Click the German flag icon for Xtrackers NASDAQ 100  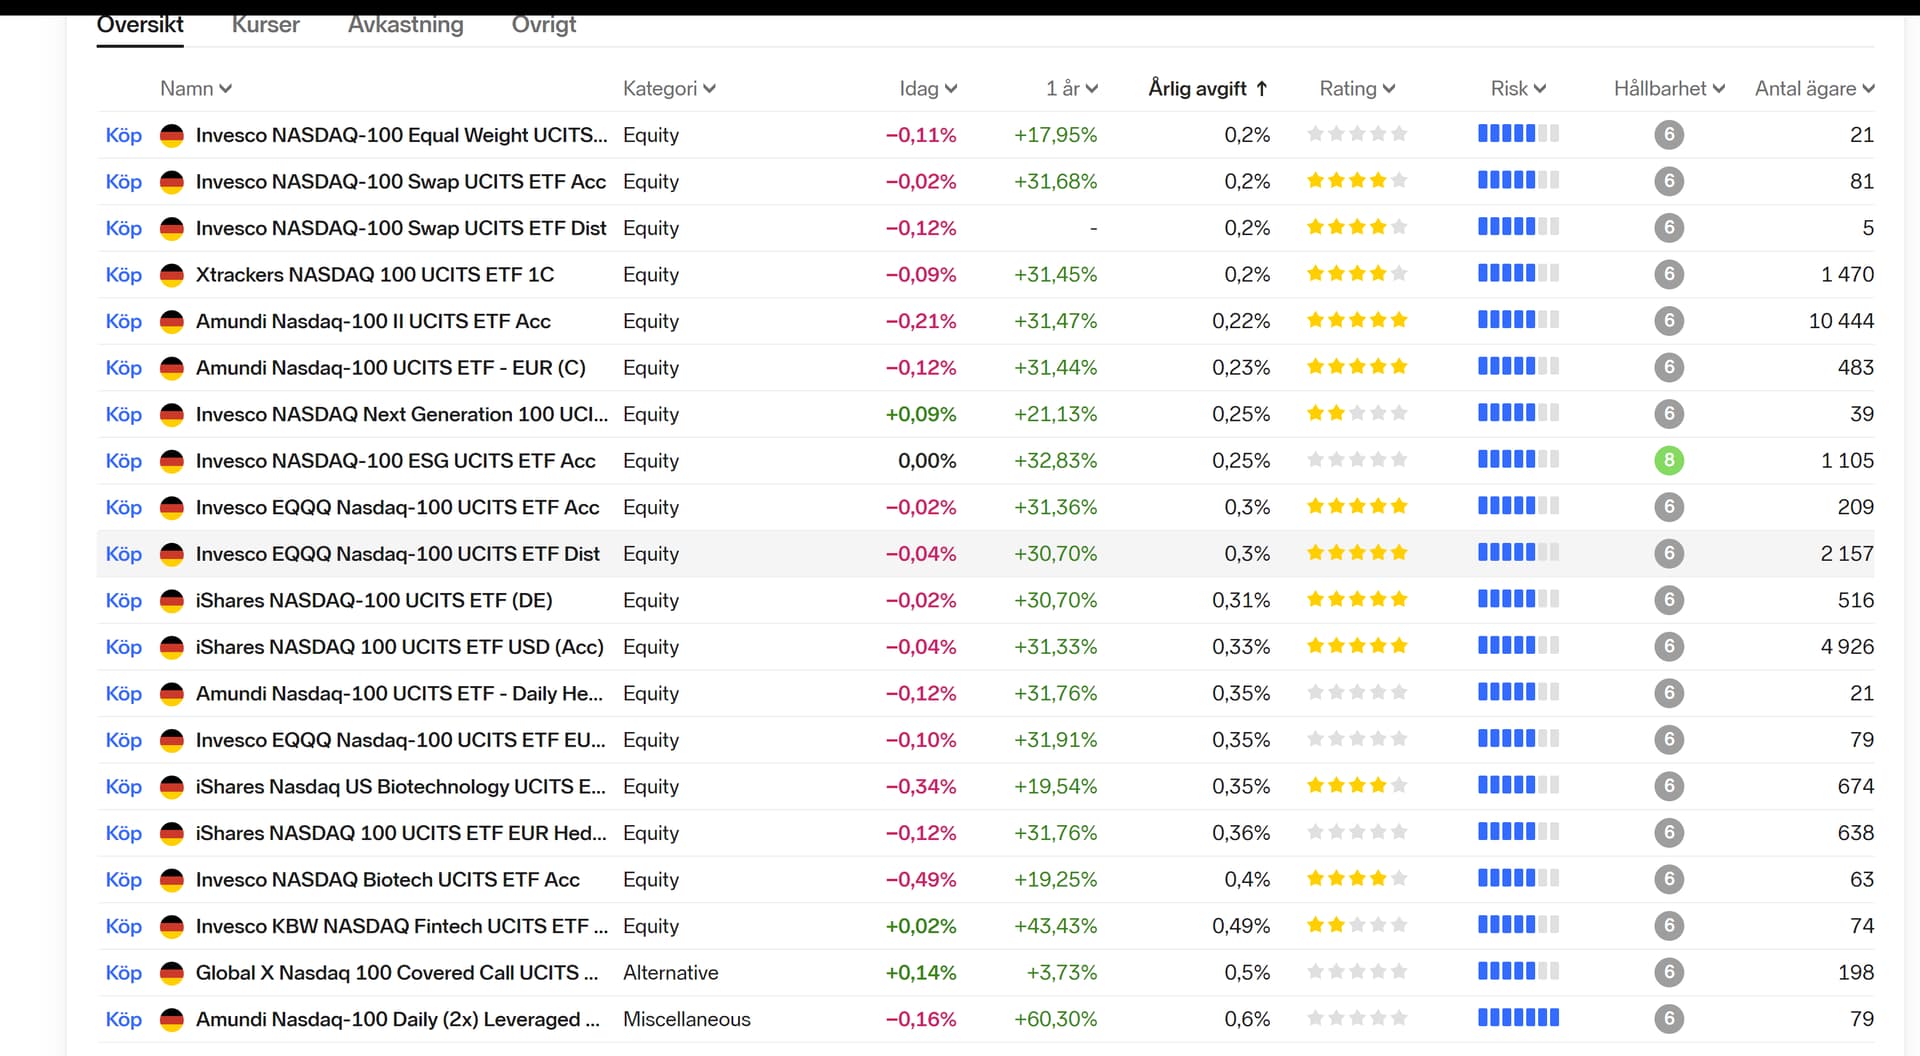point(172,275)
